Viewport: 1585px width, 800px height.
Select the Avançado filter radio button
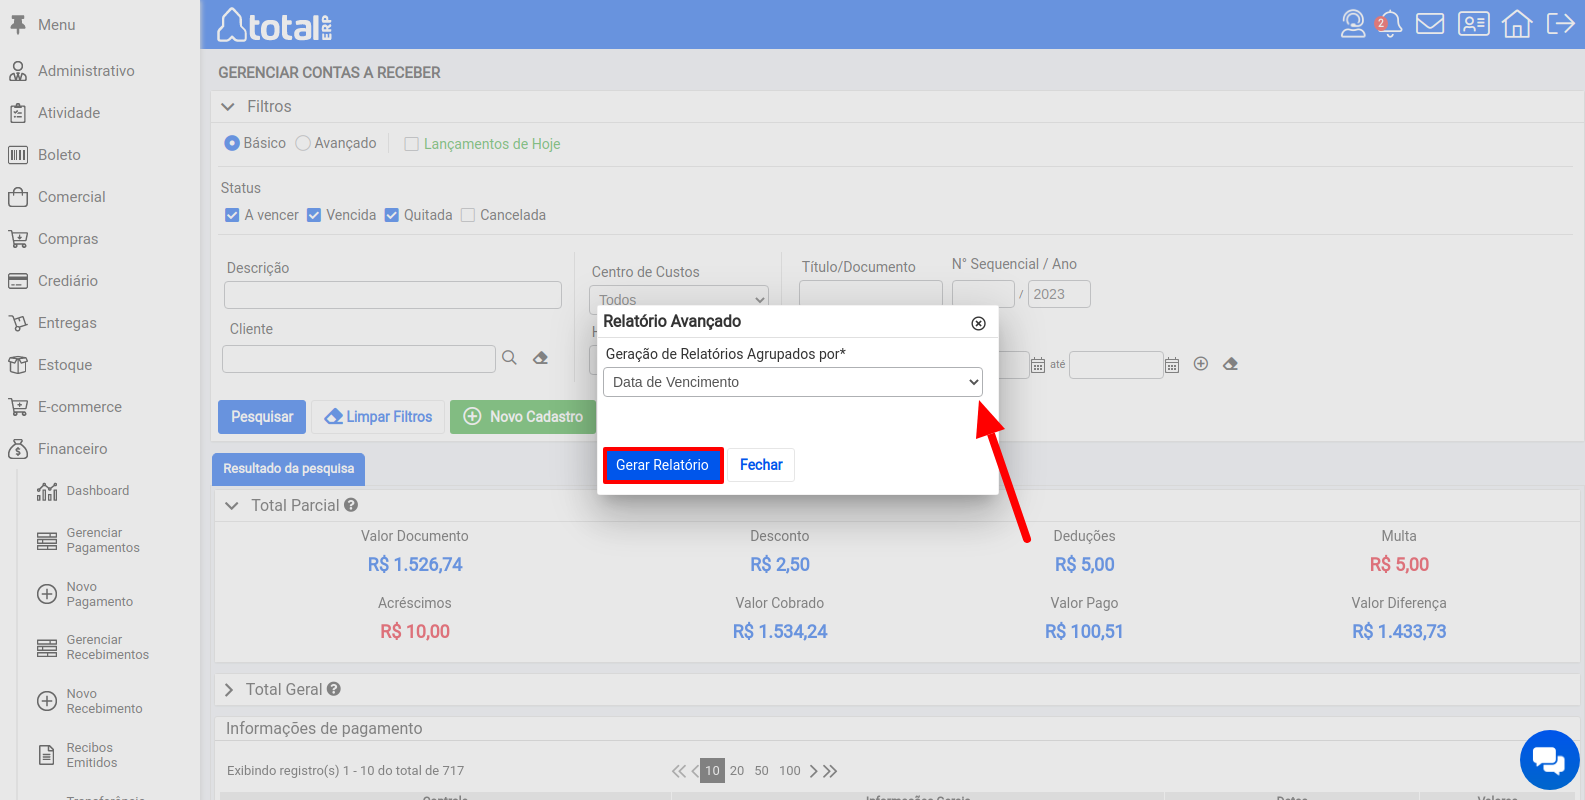[303, 144]
